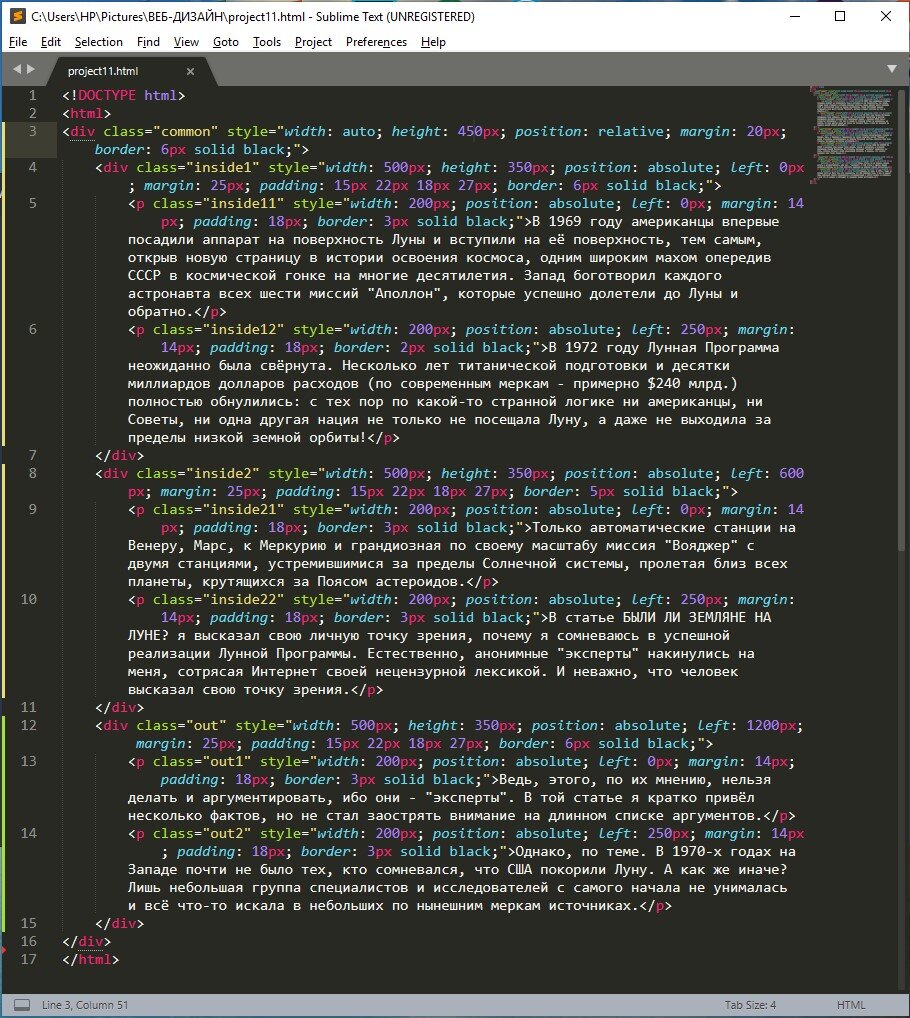Click class name "inside1" on line 4
This screenshot has width=910, height=1018.
(223, 168)
